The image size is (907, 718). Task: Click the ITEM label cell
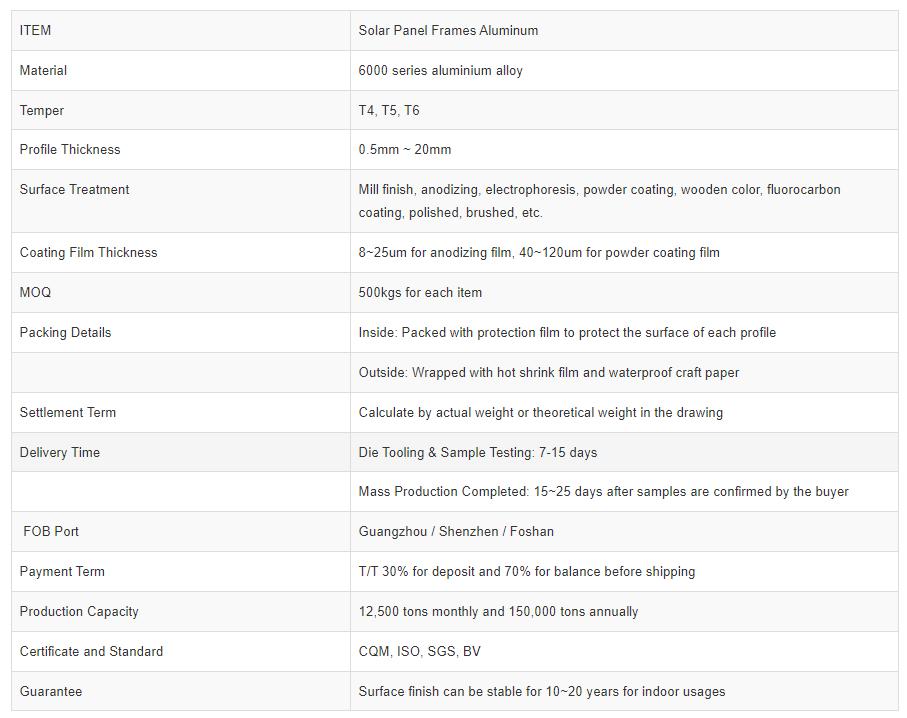coord(36,31)
